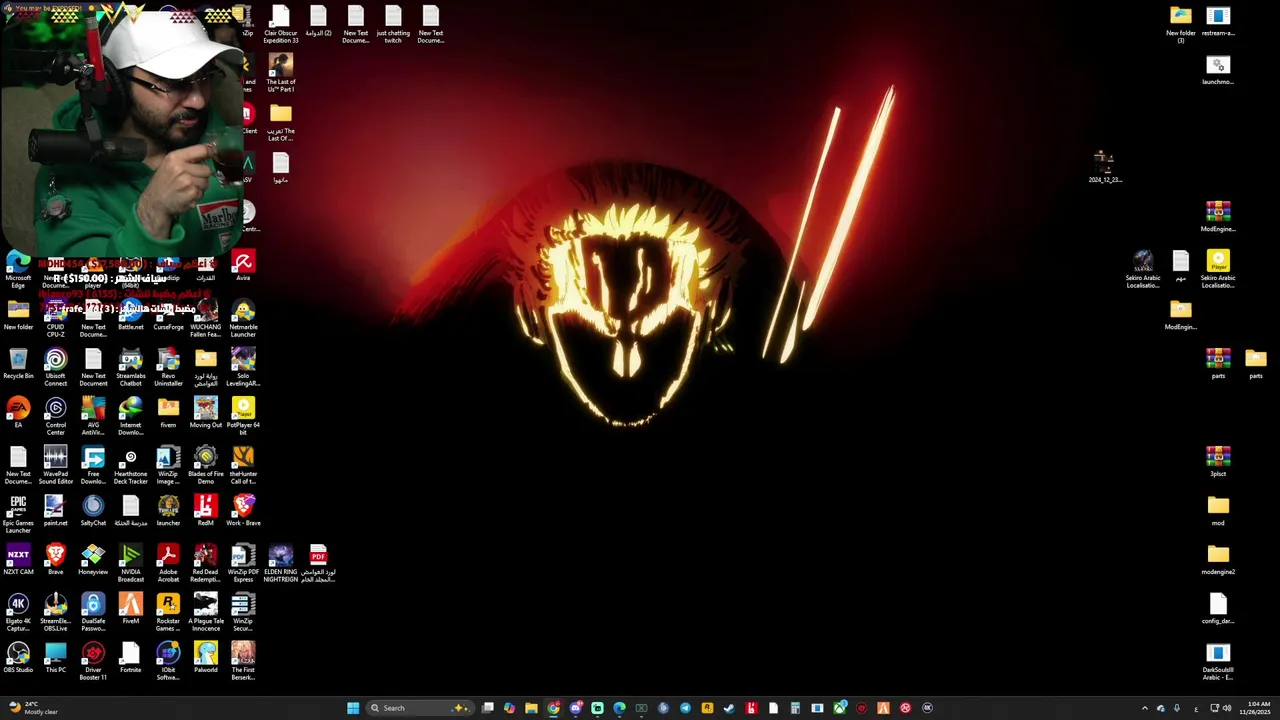Open the mod folder on desktop
This screenshot has width=1280, height=720.
pos(1218,511)
